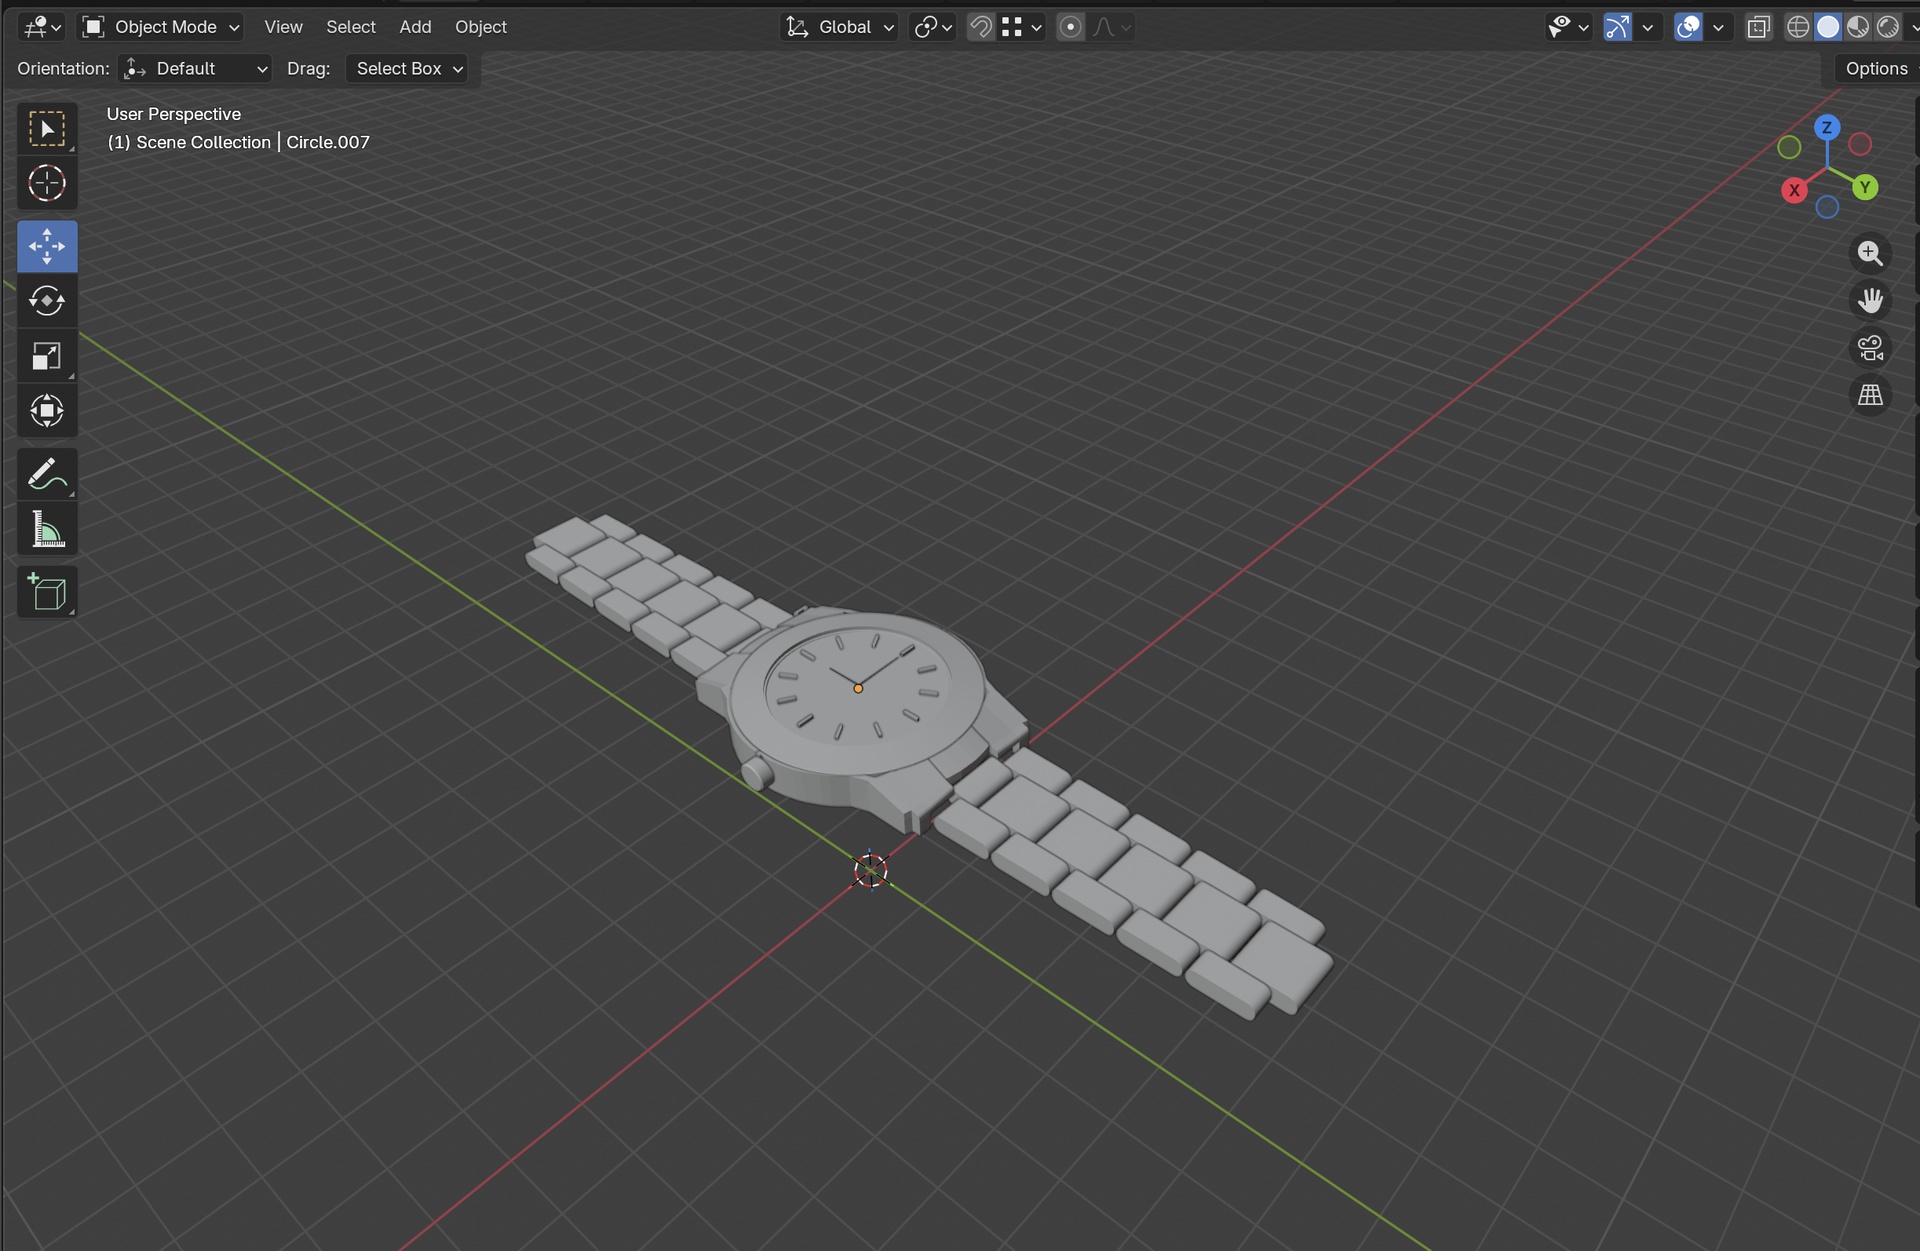The height and width of the screenshot is (1251, 1920).
Task: Select the combined Transform tool
Action: tap(47, 410)
